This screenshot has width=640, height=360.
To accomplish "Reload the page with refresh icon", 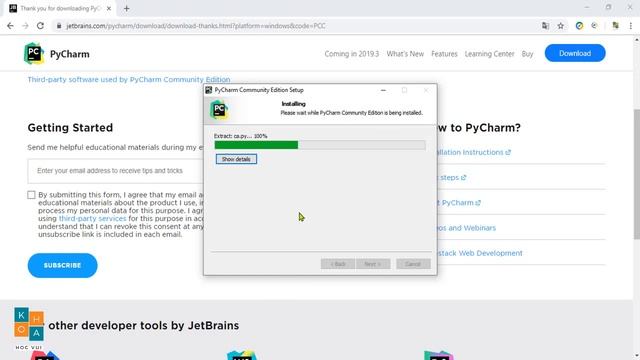I will pyautogui.click(x=40, y=26).
